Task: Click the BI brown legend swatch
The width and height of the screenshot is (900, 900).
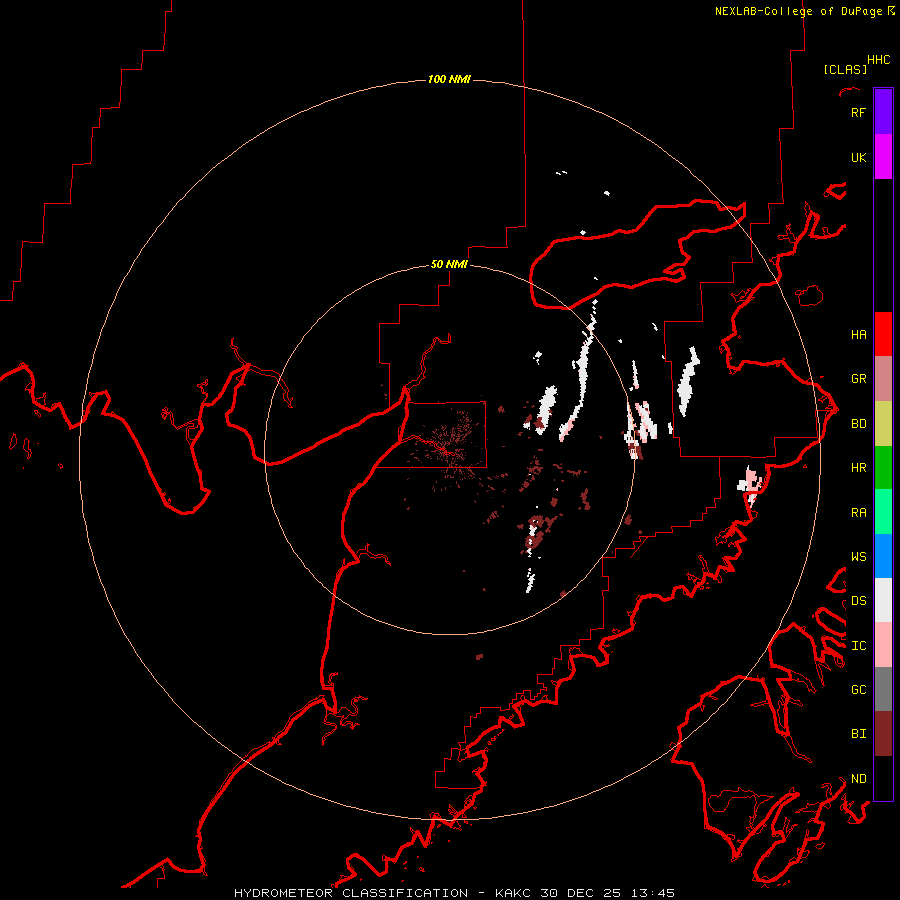Action: (x=883, y=734)
